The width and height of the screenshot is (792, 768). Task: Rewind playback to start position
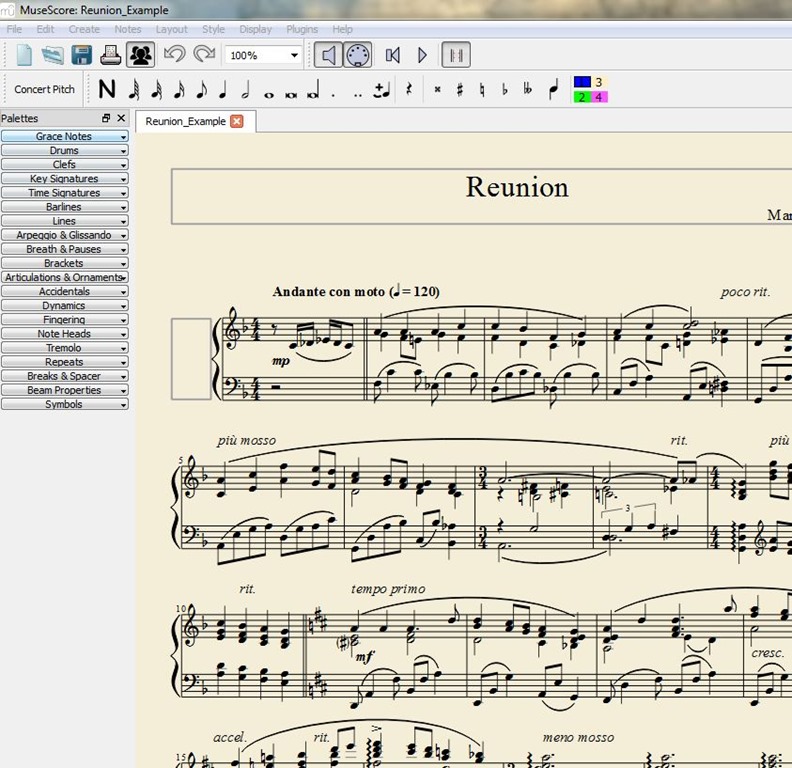pyautogui.click(x=393, y=55)
